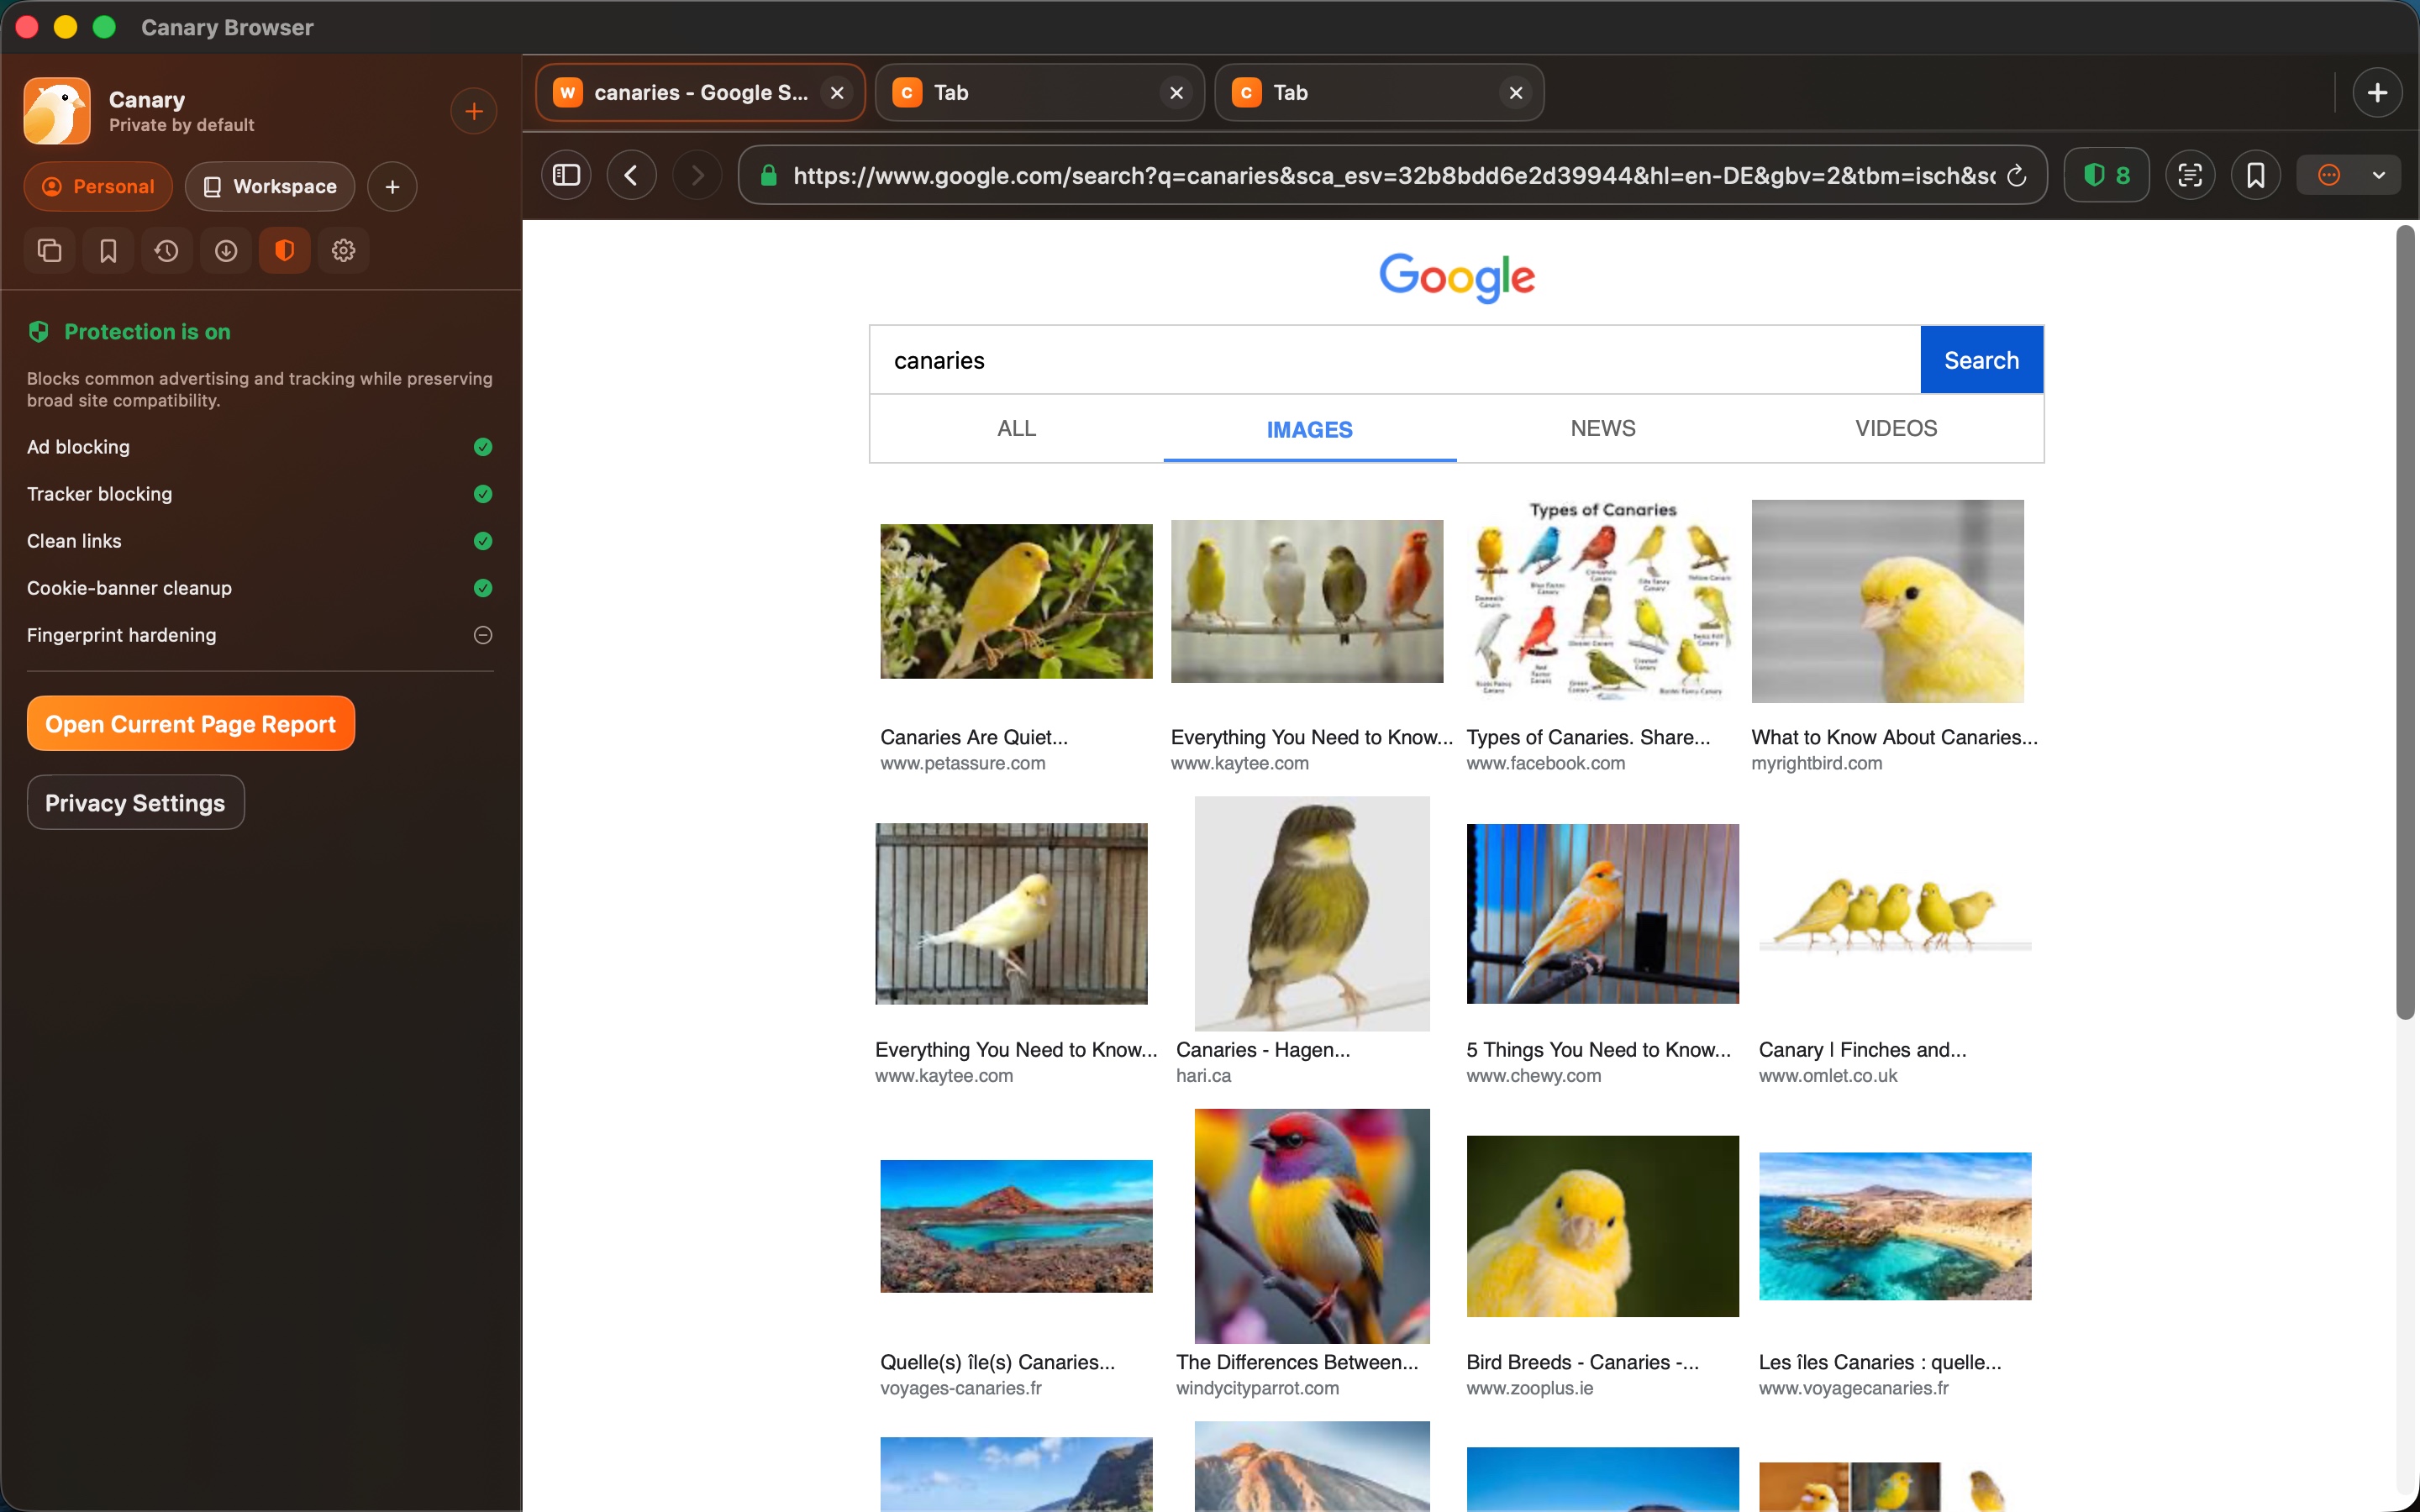Click the page vertical scrollbar
This screenshot has height=1512, width=2420.
click(2405, 622)
